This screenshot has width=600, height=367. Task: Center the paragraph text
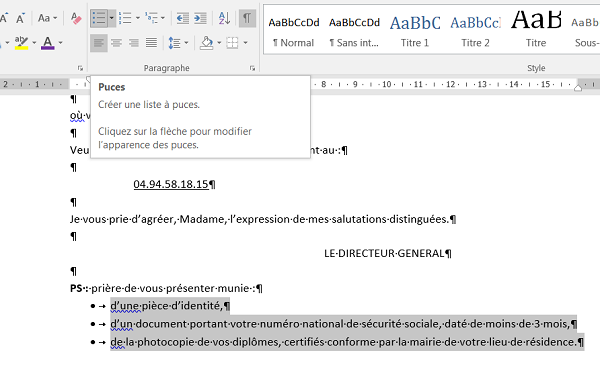[116, 42]
